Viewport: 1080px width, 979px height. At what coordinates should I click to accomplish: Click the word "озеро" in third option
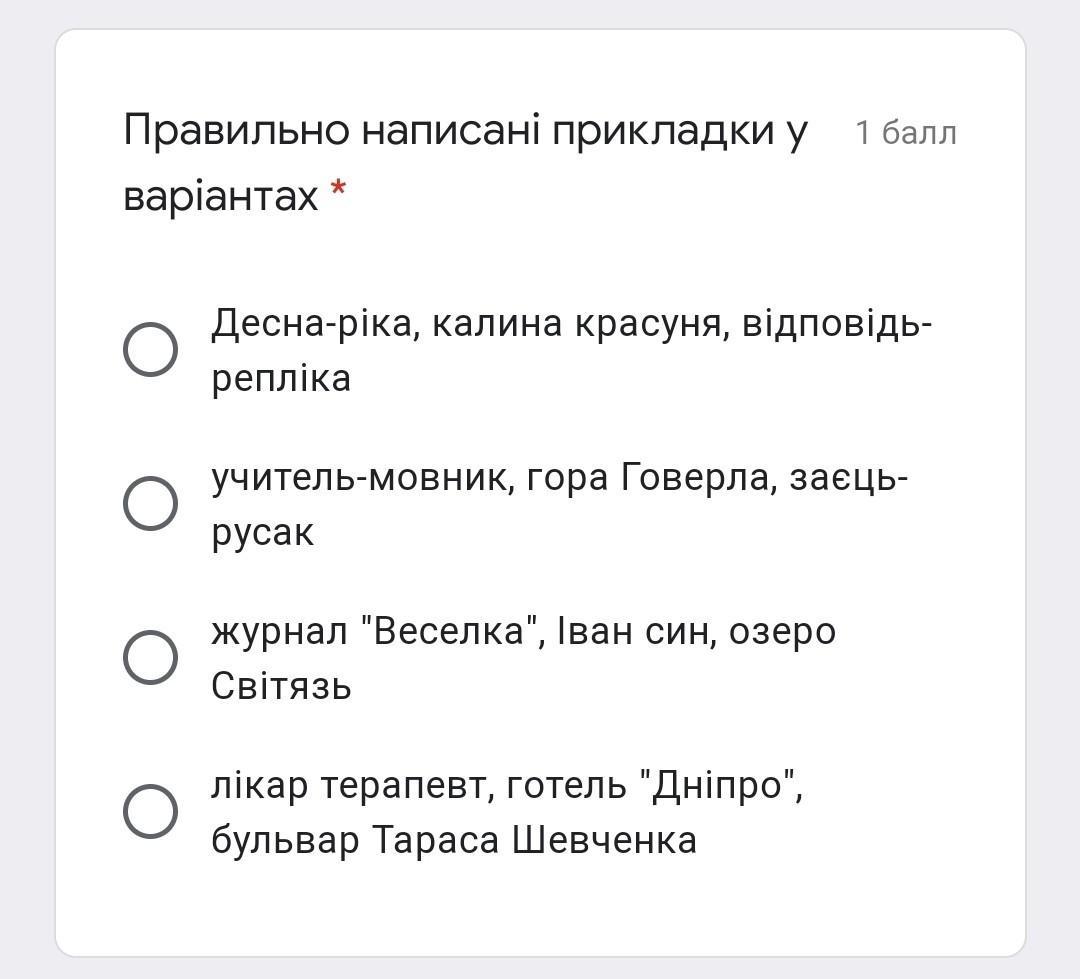(x=782, y=632)
